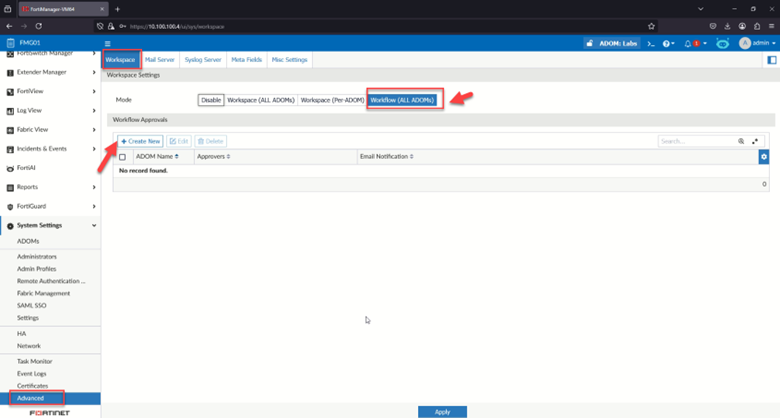
Task: Bookmark page with star icon
Action: tap(651, 26)
